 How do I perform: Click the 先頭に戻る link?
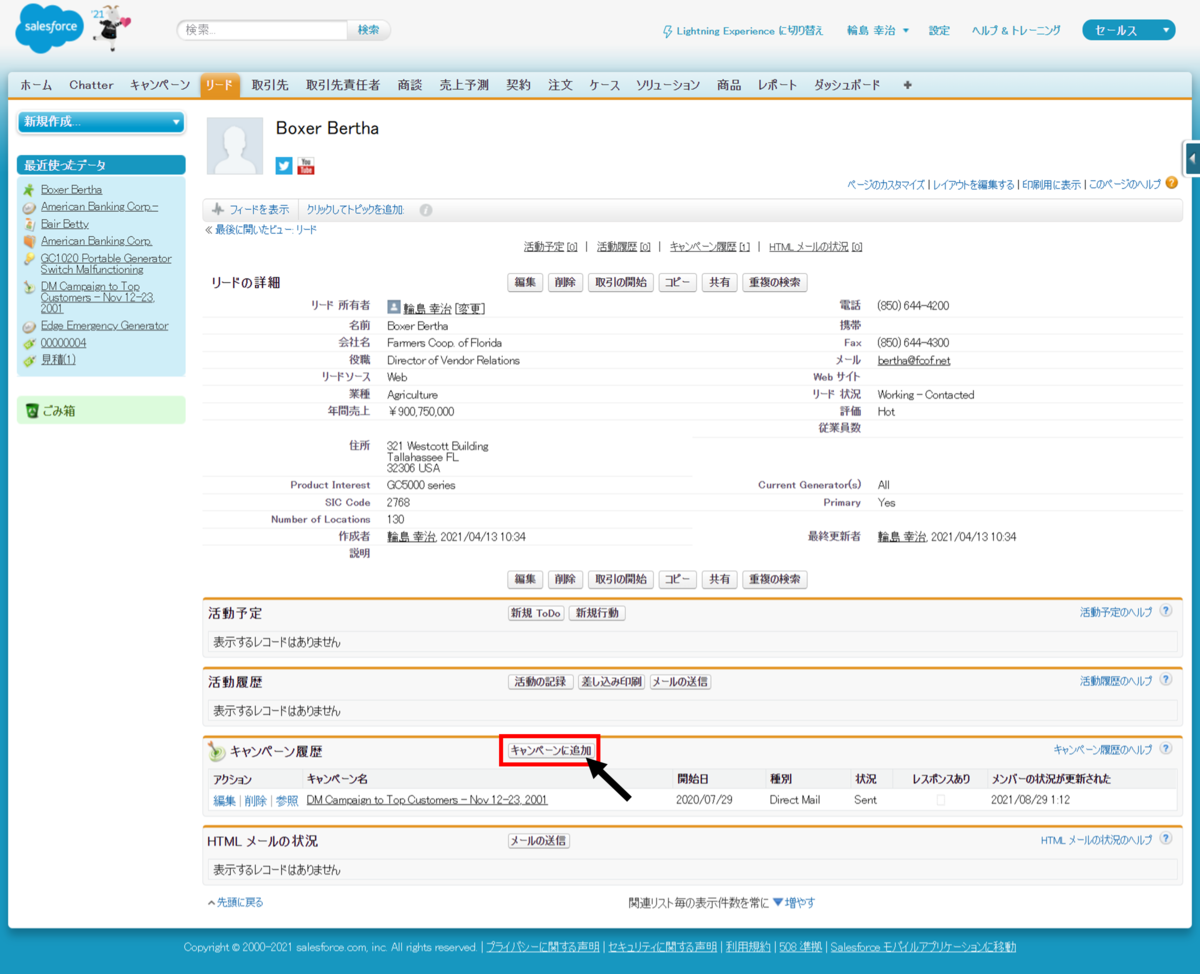[240, 903]
